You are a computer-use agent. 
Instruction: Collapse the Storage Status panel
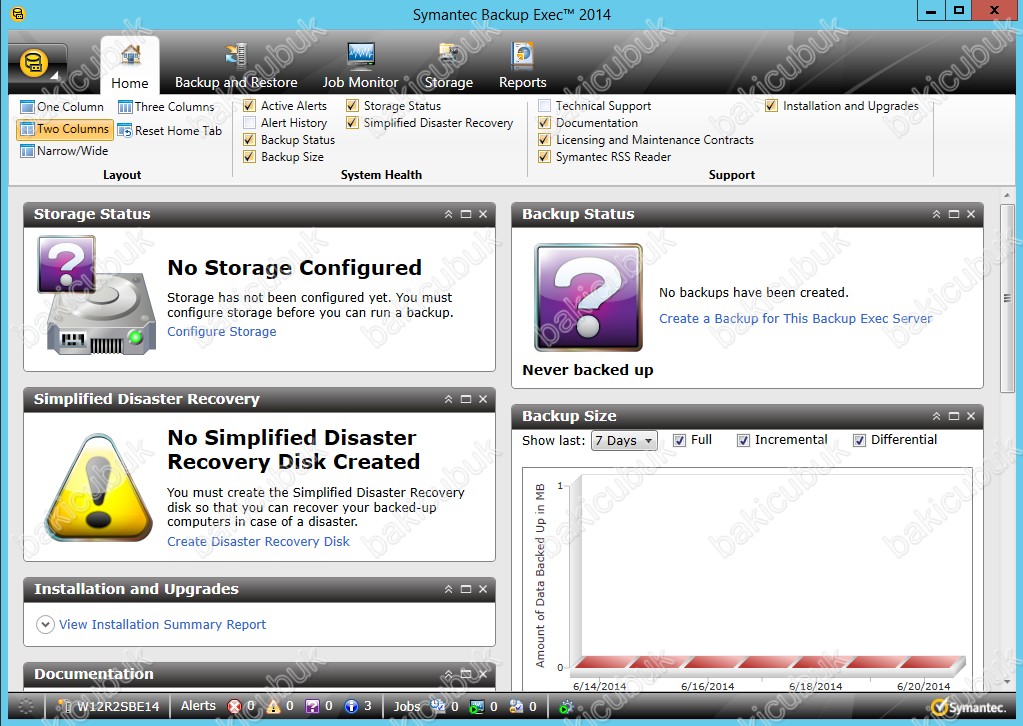(x=448, y=214)
